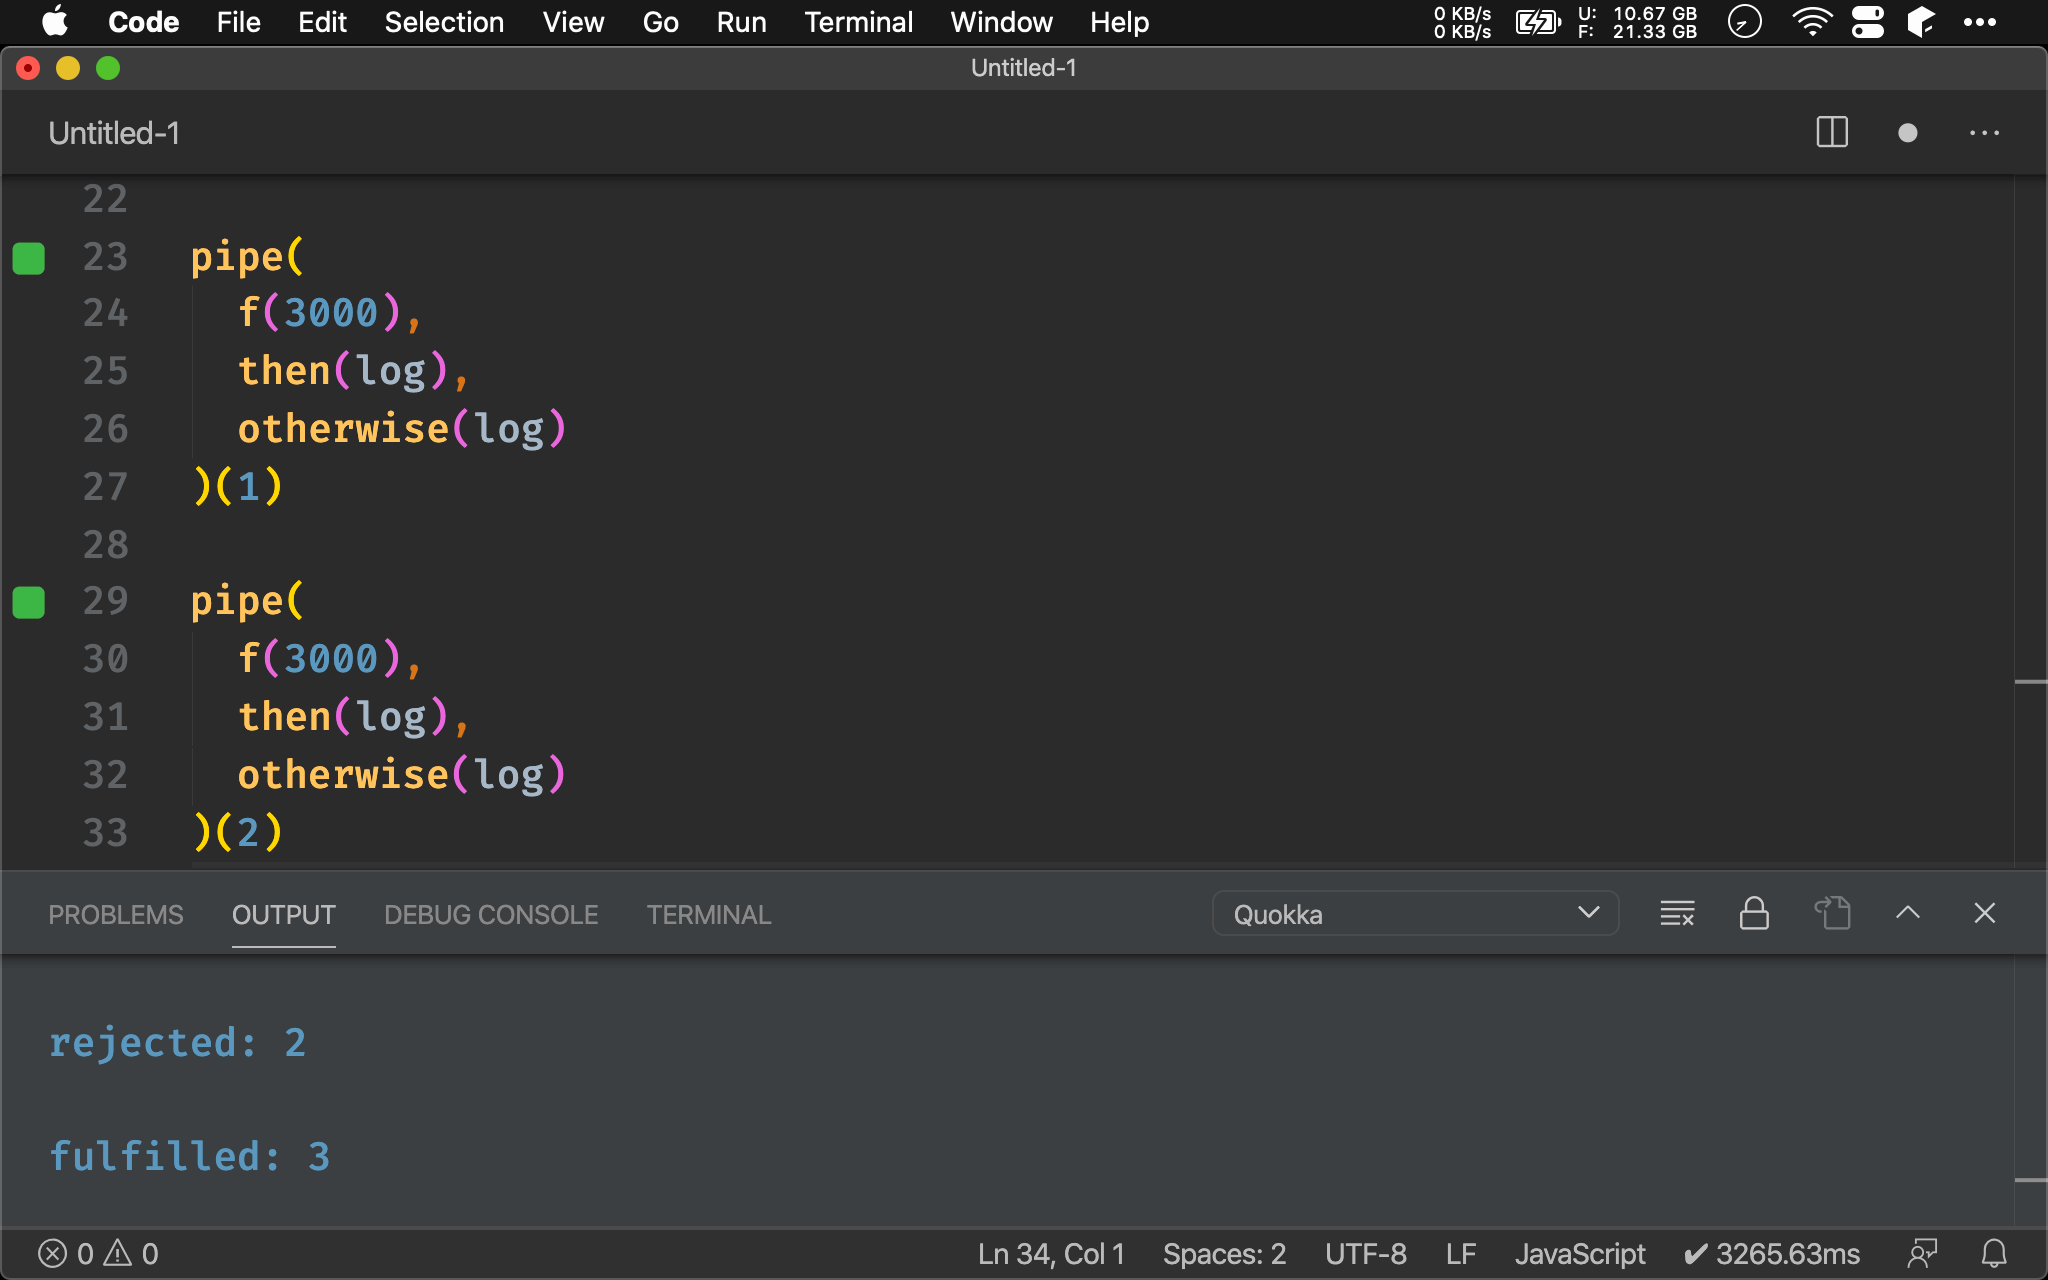Click the Untitled-1 editor tab
The height and width of the screenshot is (1280, 2048).
click(x=114, y=133)
